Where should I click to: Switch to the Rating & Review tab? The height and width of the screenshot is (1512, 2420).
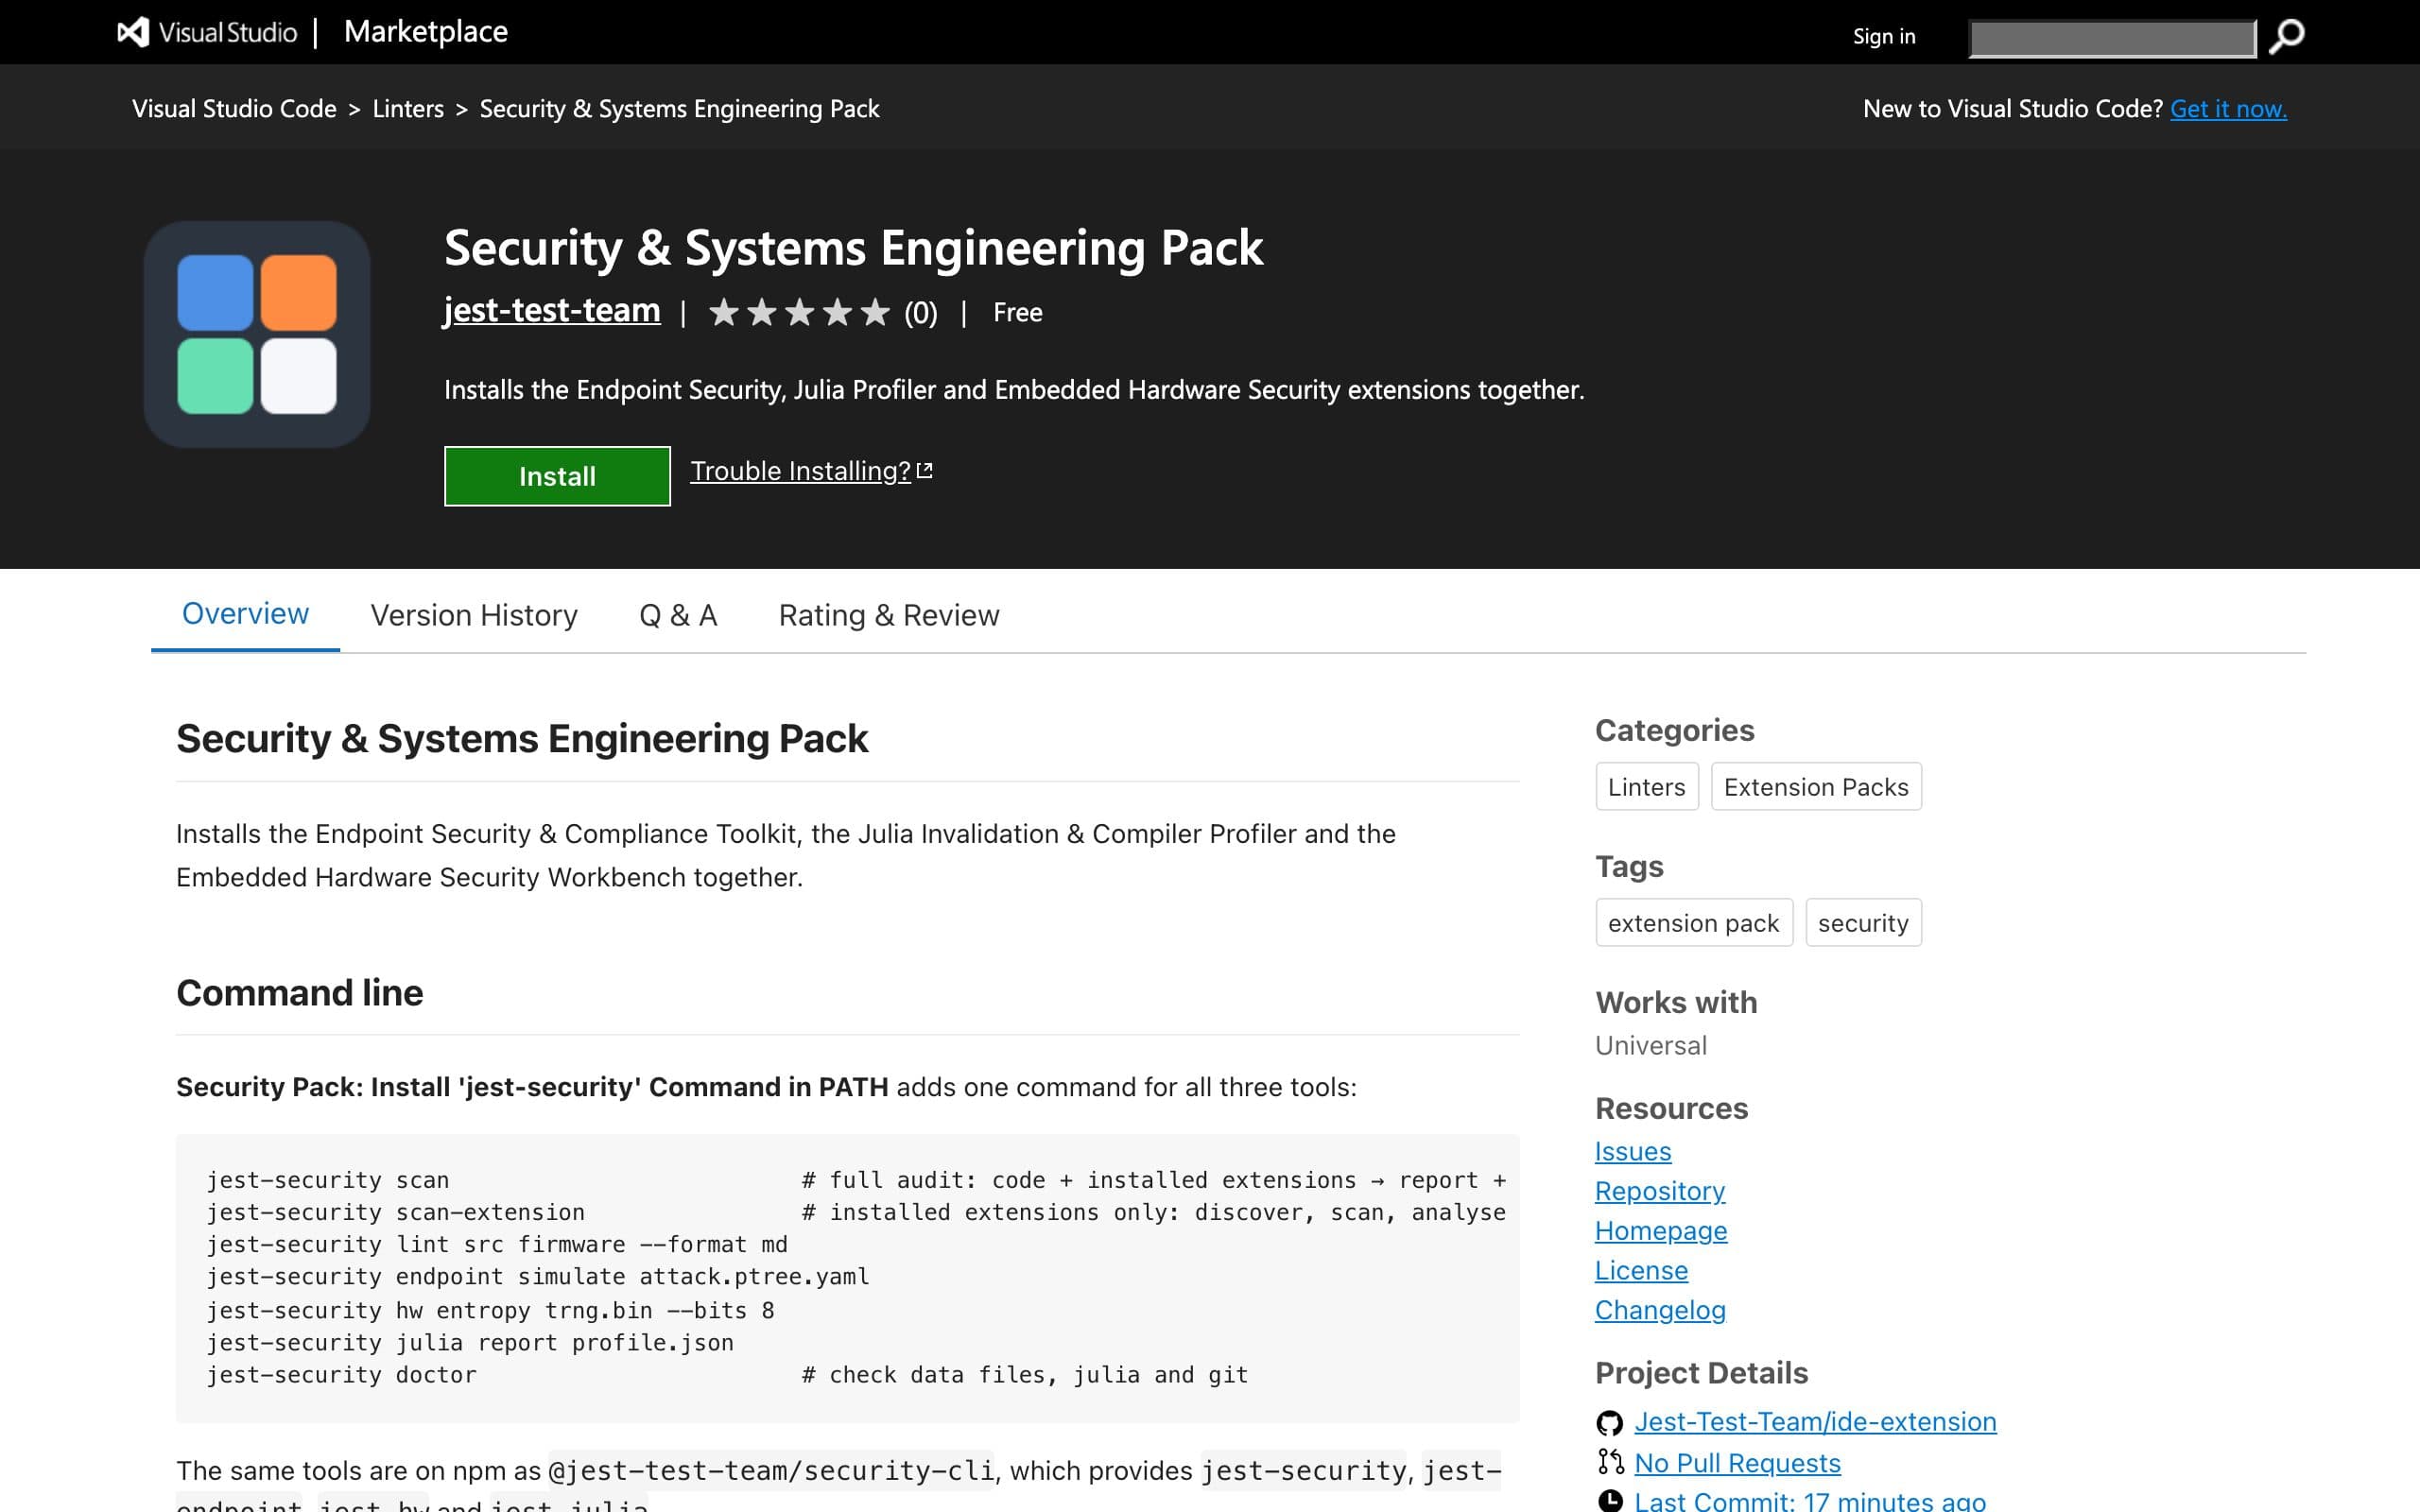[x=889, y=615]
